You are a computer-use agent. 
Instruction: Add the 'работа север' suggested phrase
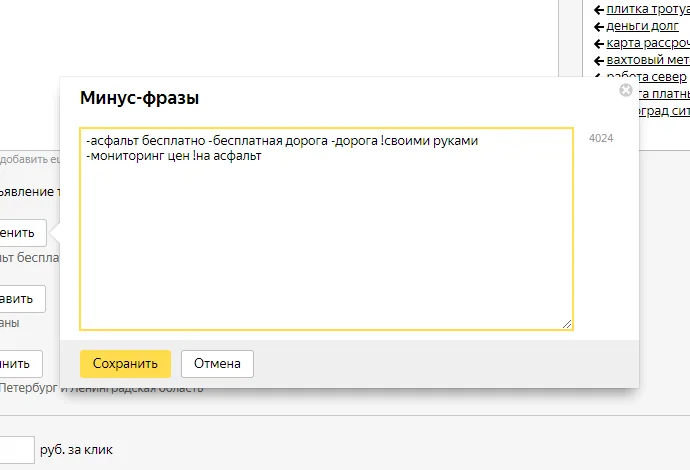(646, 76)
